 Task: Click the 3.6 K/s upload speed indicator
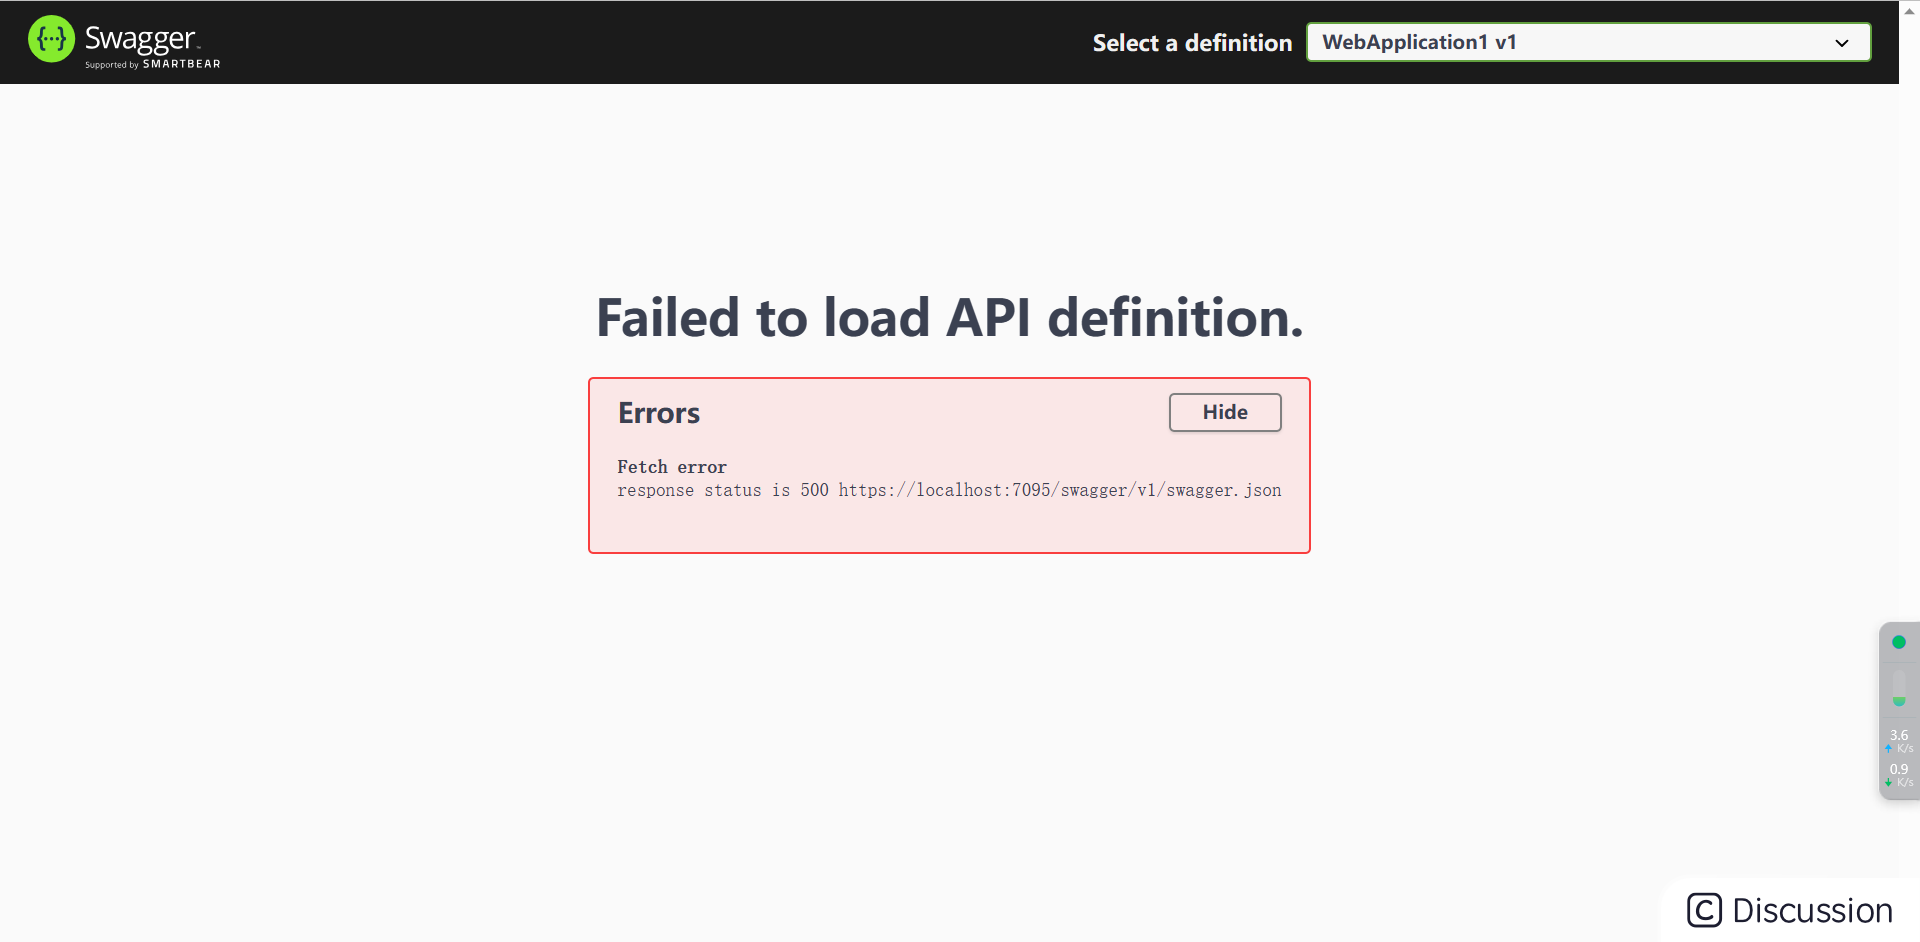coord(1899,741)
